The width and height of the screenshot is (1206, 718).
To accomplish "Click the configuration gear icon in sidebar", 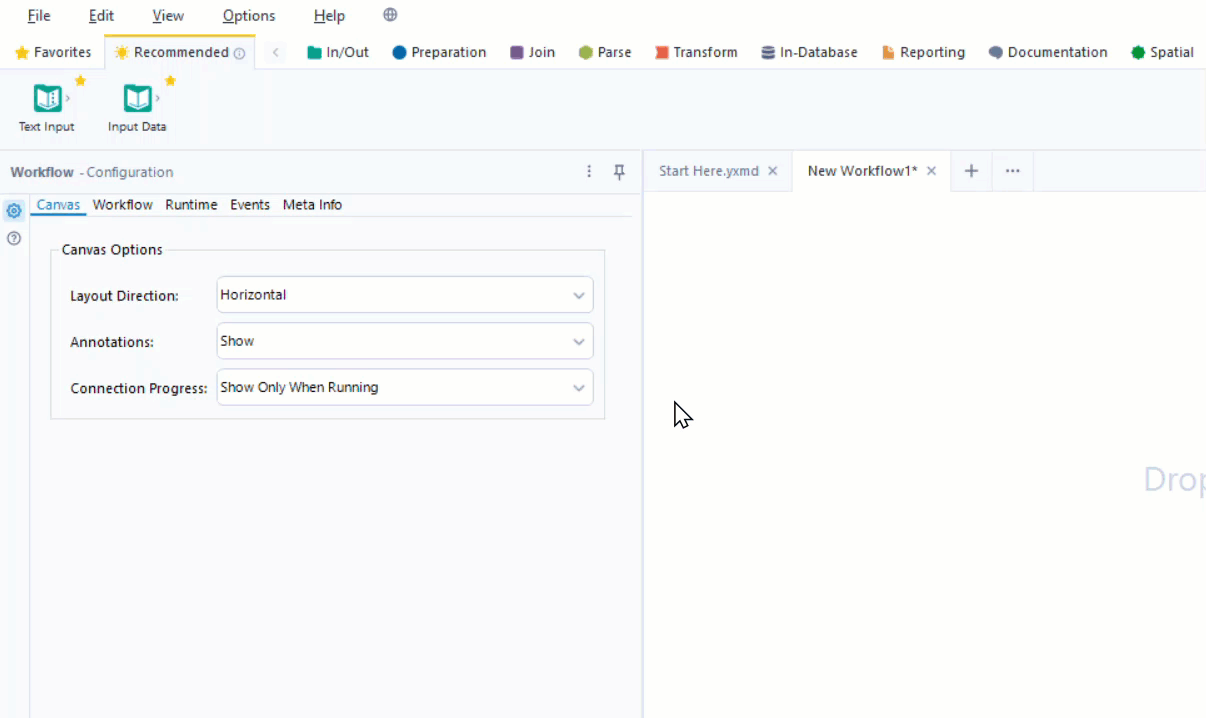I will click(x=14, y=211).
